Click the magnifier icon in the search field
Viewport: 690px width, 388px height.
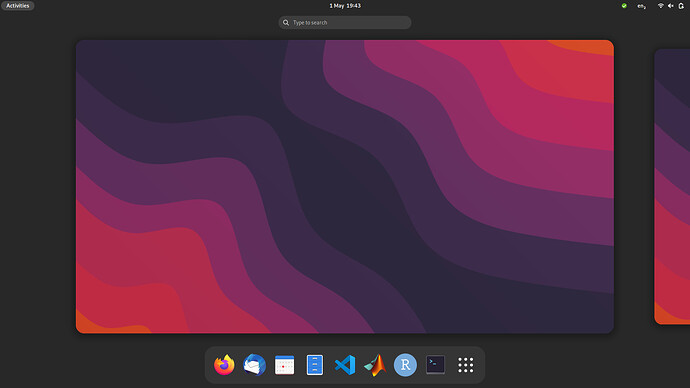click(286, 22)
